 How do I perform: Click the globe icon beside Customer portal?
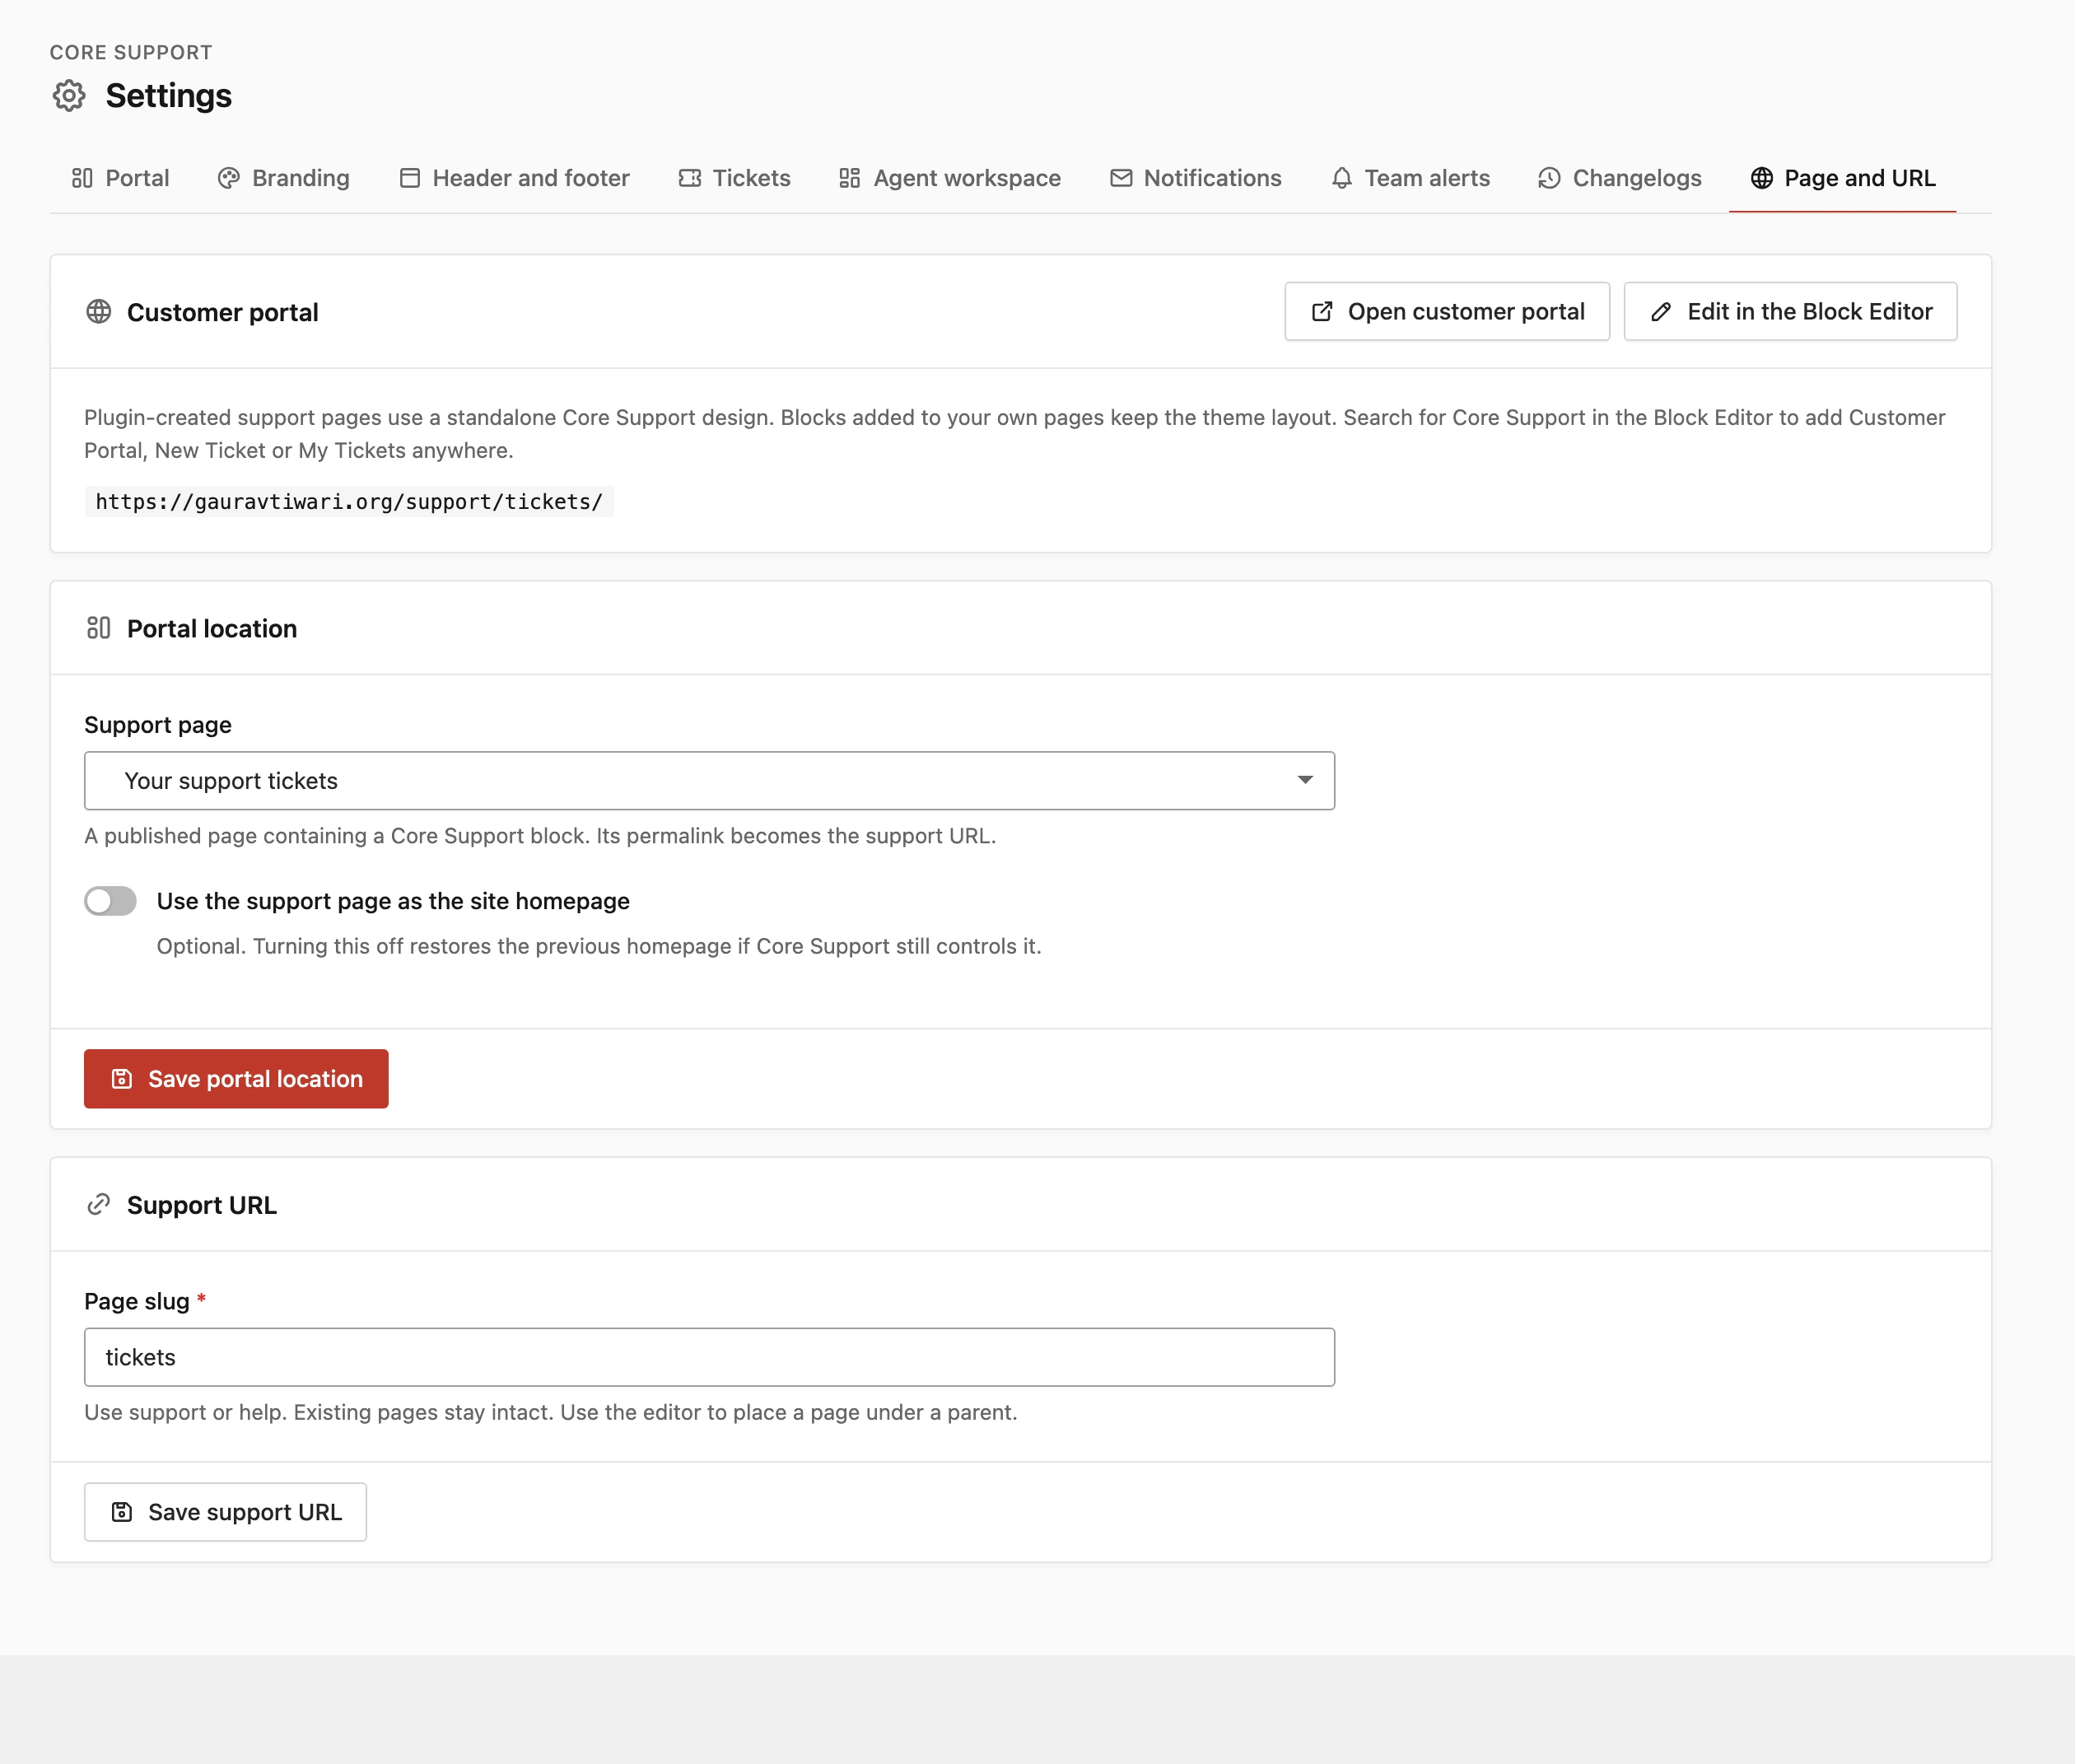(x=99, y=312)
